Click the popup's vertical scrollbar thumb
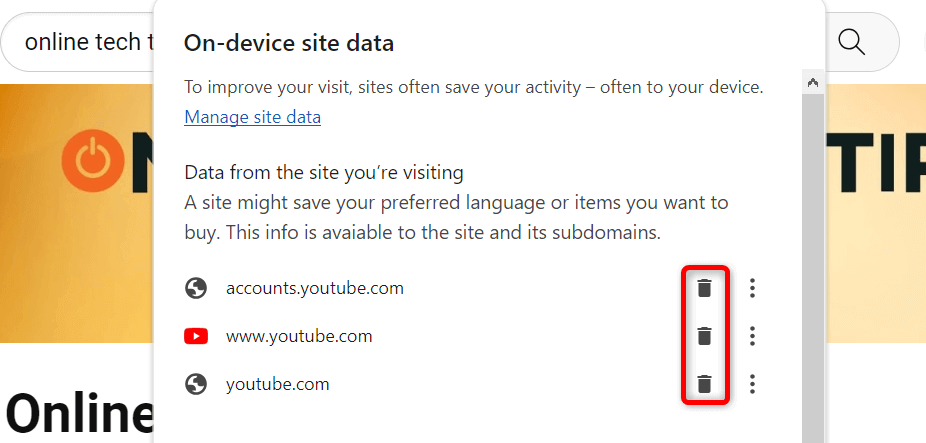926x443 pixels. pyautogui.click(x=813, y=260)
